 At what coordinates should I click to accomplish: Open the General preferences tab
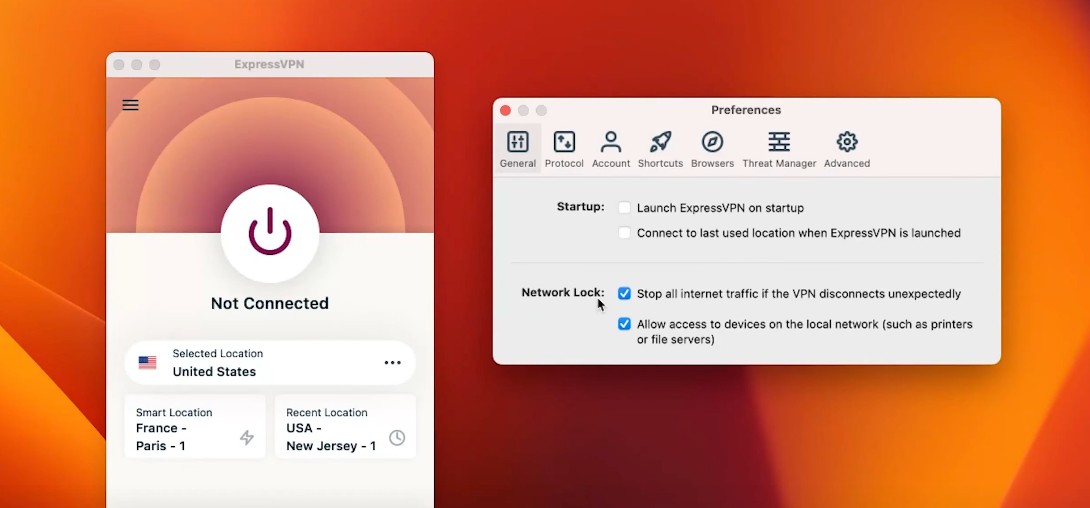click(x=518, y=149)
